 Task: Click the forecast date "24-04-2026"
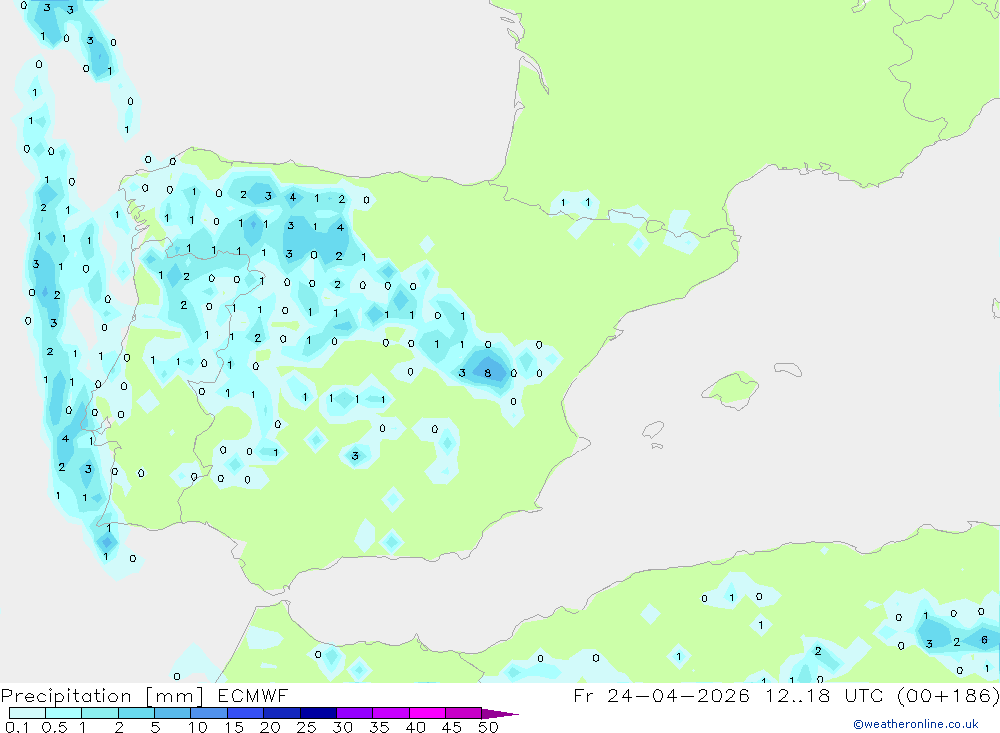click(x=678, y=695)
